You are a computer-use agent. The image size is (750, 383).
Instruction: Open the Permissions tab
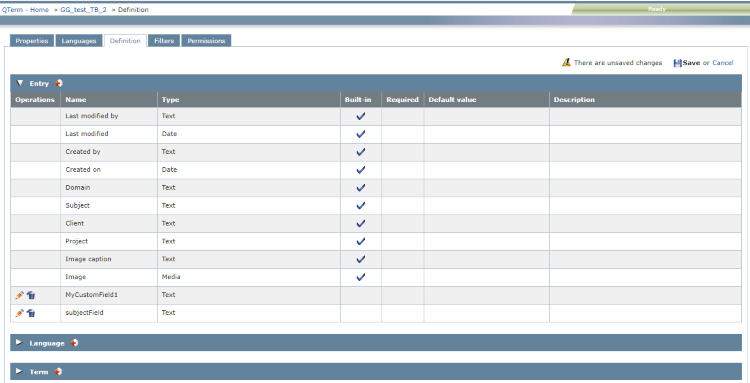point(206,41)
